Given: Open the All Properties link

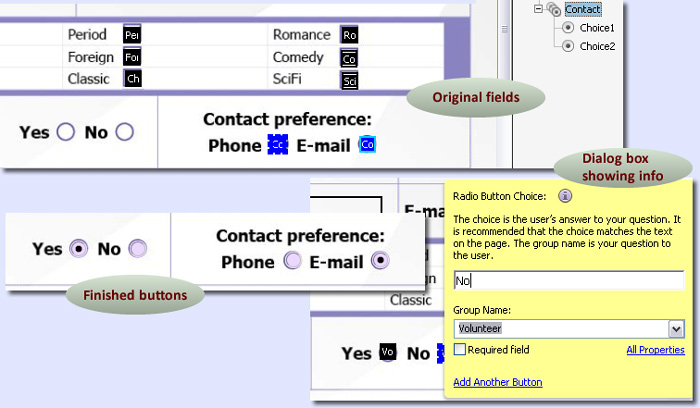Looking at the screenshot, I should click(655, 350).
